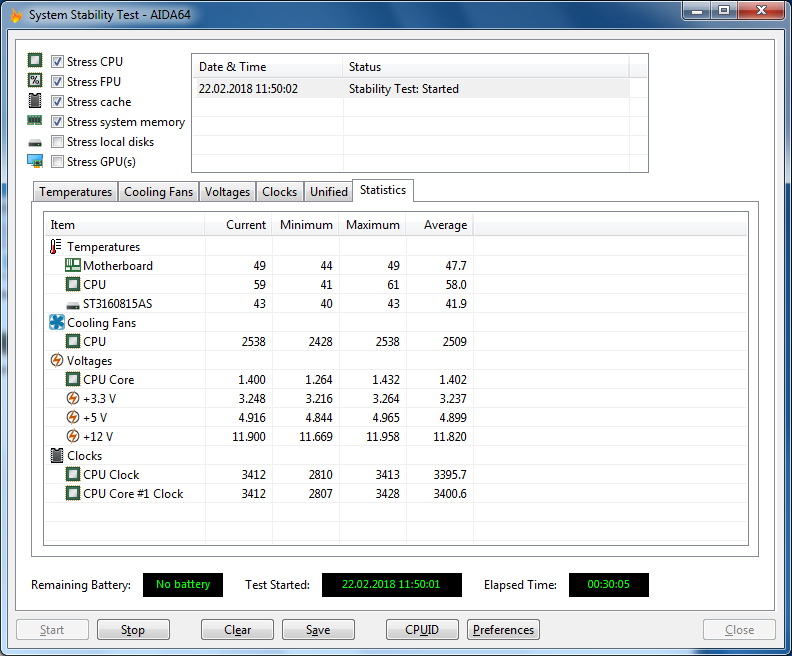Click the Average column header
792x656 pixels.
coord(444,225)
